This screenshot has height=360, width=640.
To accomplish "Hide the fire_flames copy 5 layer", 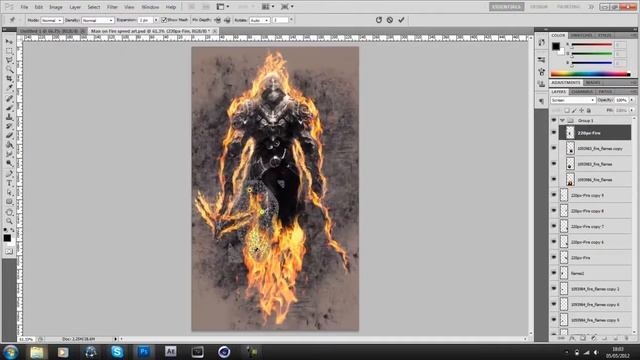I will (554, 320).
